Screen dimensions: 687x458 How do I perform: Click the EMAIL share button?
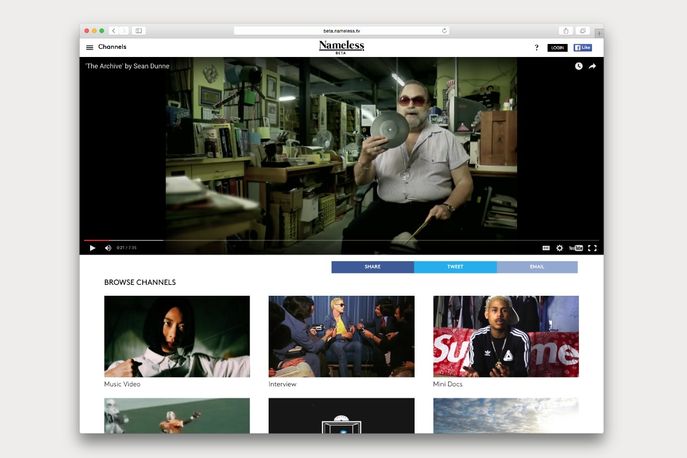(537, 267)
